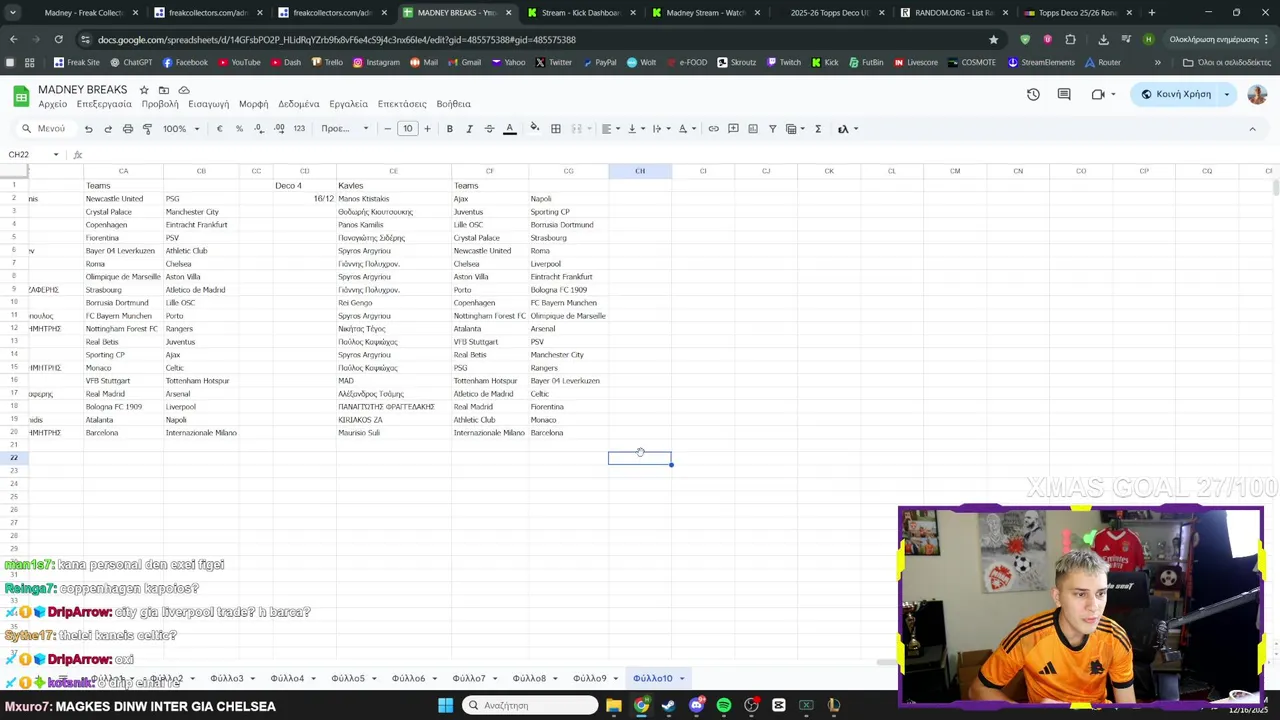Image resolution: width=1280 pixels, height=720 pixels.
Task: Increase font size with plus
Action: click(x=427, y=129)
